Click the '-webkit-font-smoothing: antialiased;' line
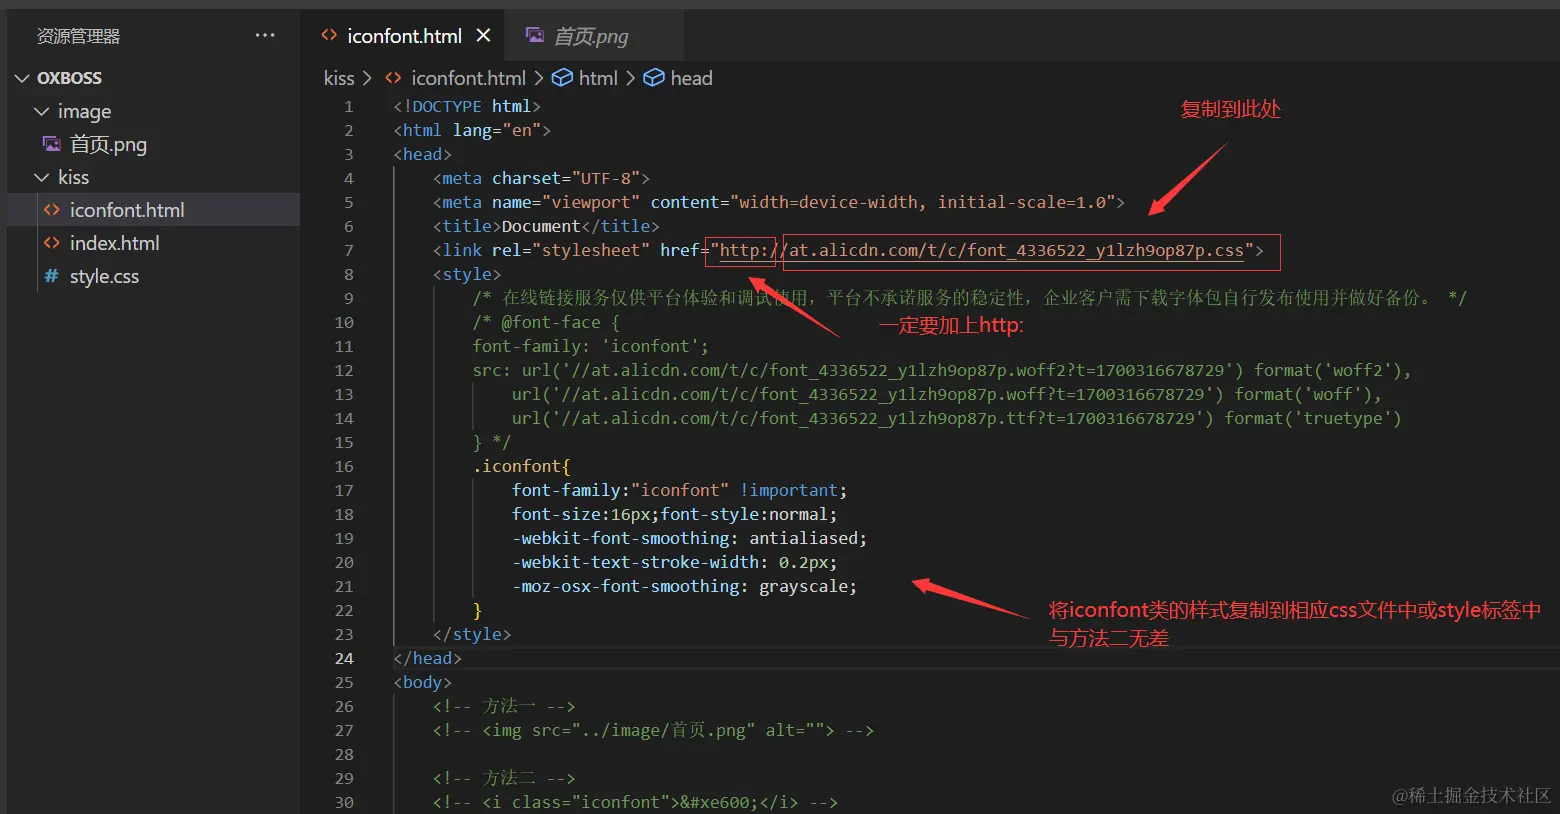Viewport: 1560px width, 814px height. point(690,538)
